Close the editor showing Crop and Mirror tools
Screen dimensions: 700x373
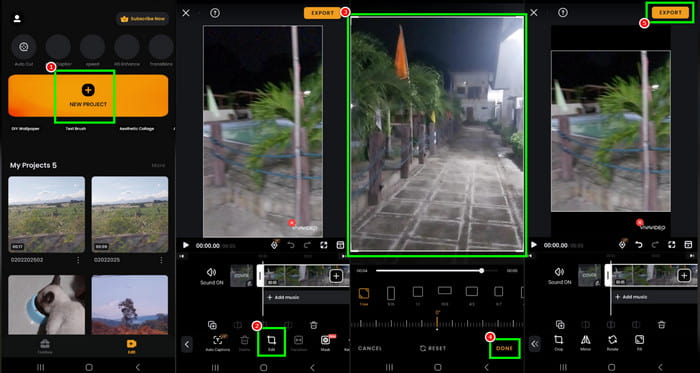click(533, 13)
